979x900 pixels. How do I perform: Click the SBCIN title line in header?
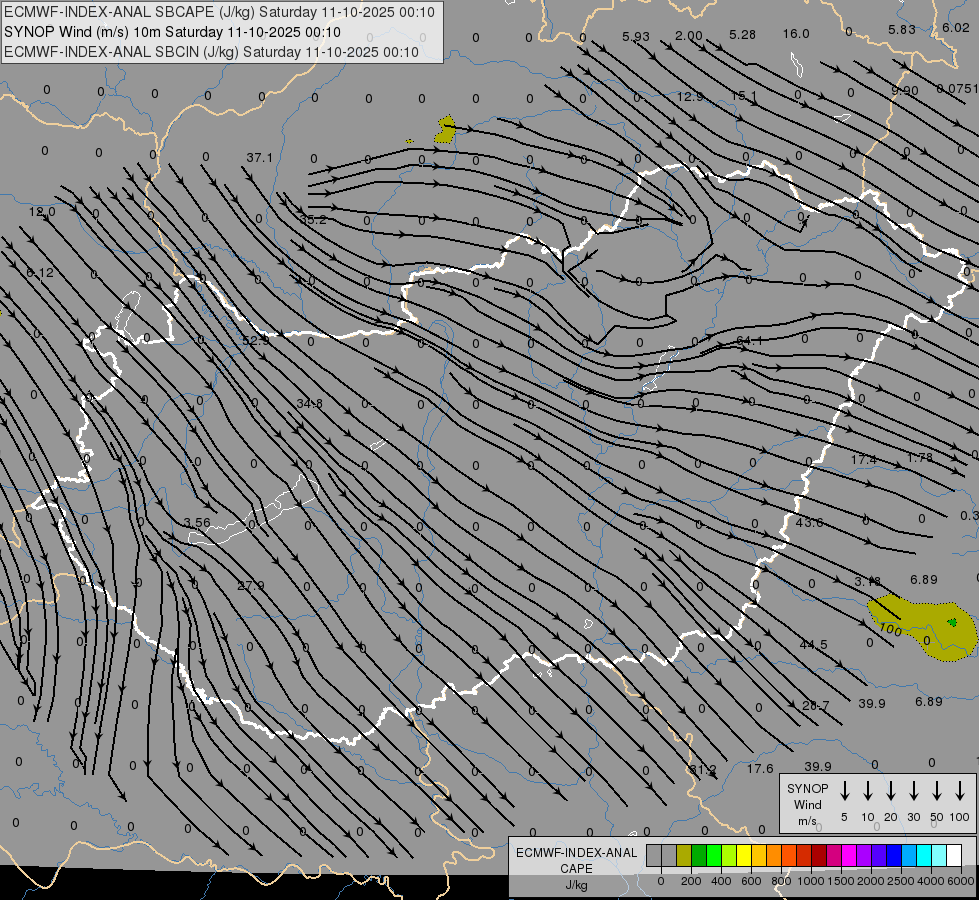tap(211, 52)
